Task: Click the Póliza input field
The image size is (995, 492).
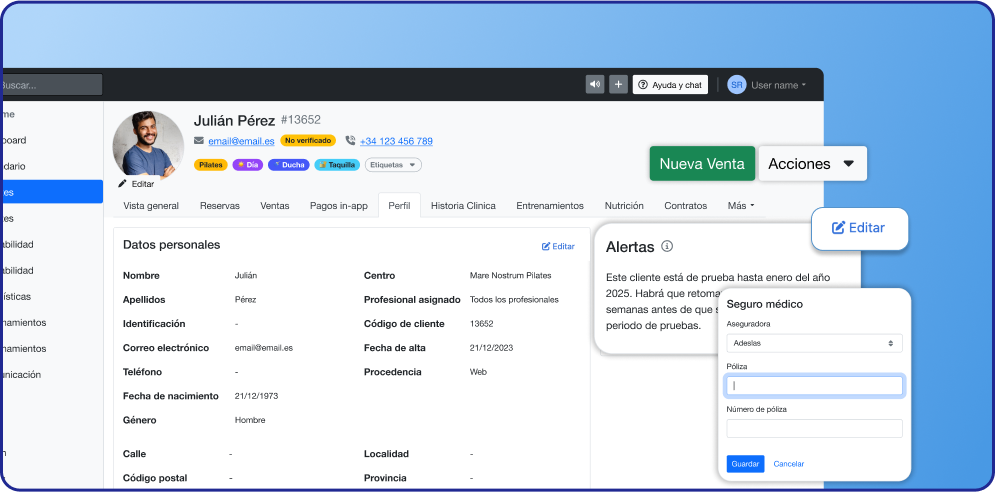Action: [x=814, y=385]
